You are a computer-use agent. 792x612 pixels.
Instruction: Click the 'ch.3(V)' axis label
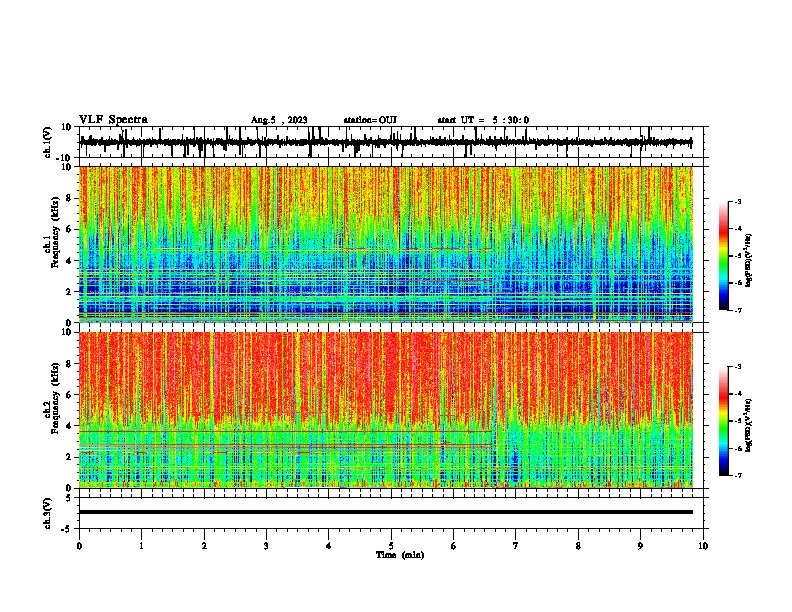(48, 513)
